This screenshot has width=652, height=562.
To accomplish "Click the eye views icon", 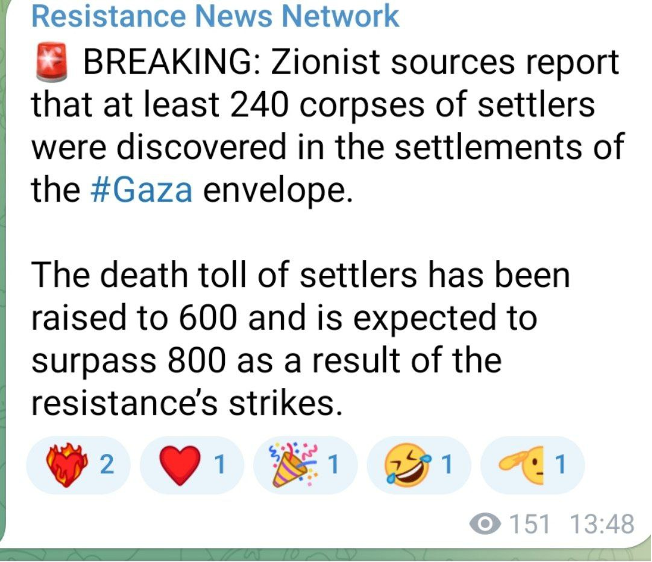I will pyautogui.click(x=485, y=524).
